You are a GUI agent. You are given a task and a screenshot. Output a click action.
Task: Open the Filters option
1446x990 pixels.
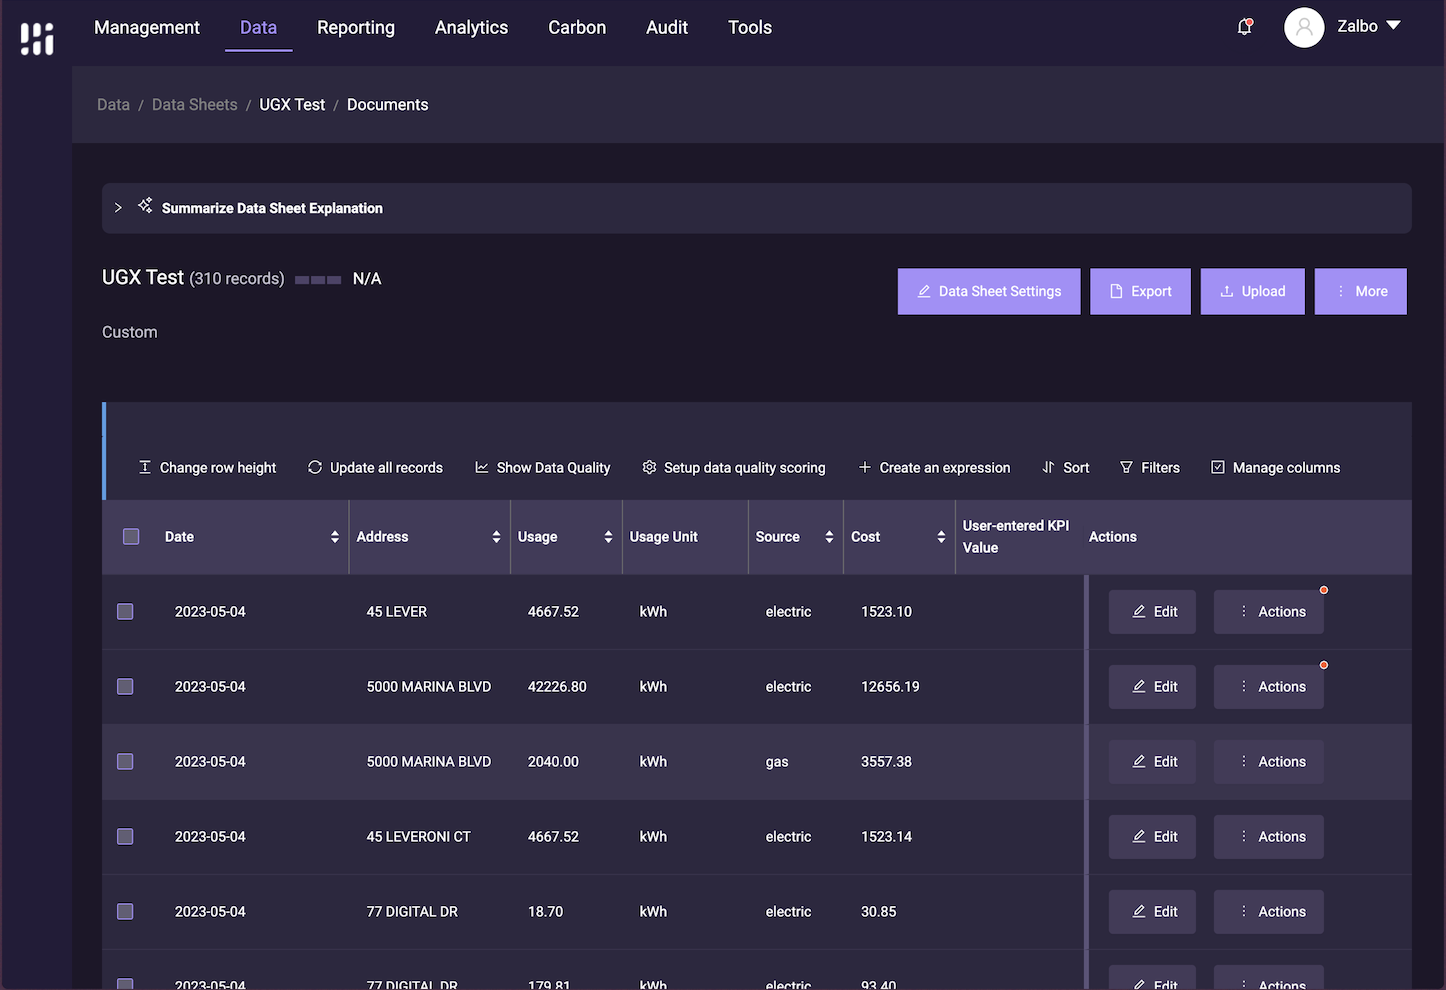click(1149, 467)
